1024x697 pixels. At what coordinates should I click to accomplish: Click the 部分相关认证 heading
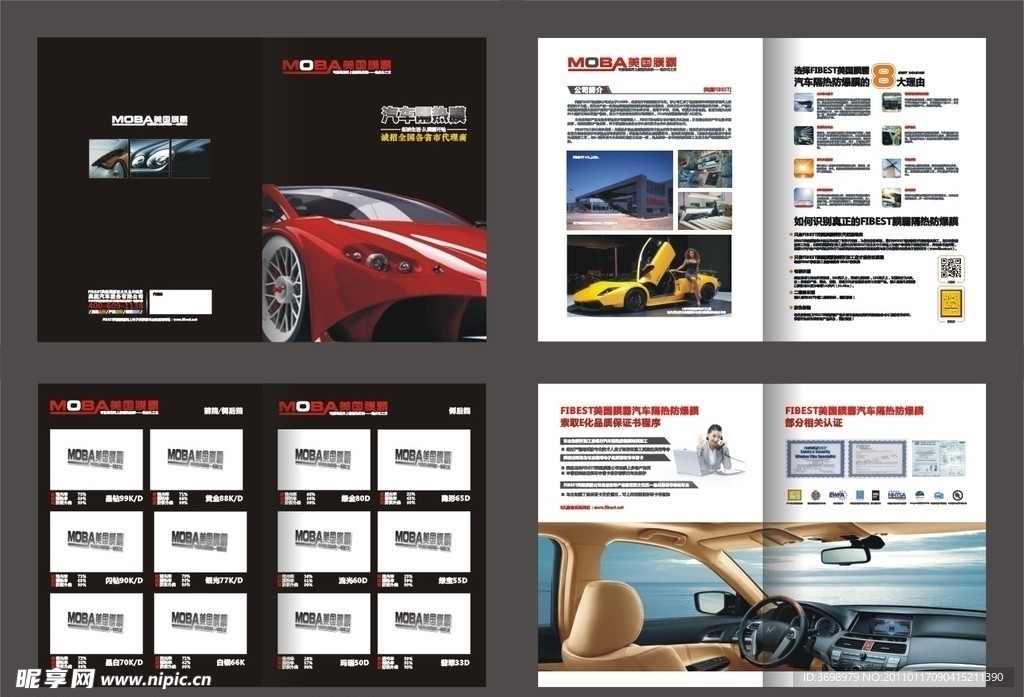(813, 423)
